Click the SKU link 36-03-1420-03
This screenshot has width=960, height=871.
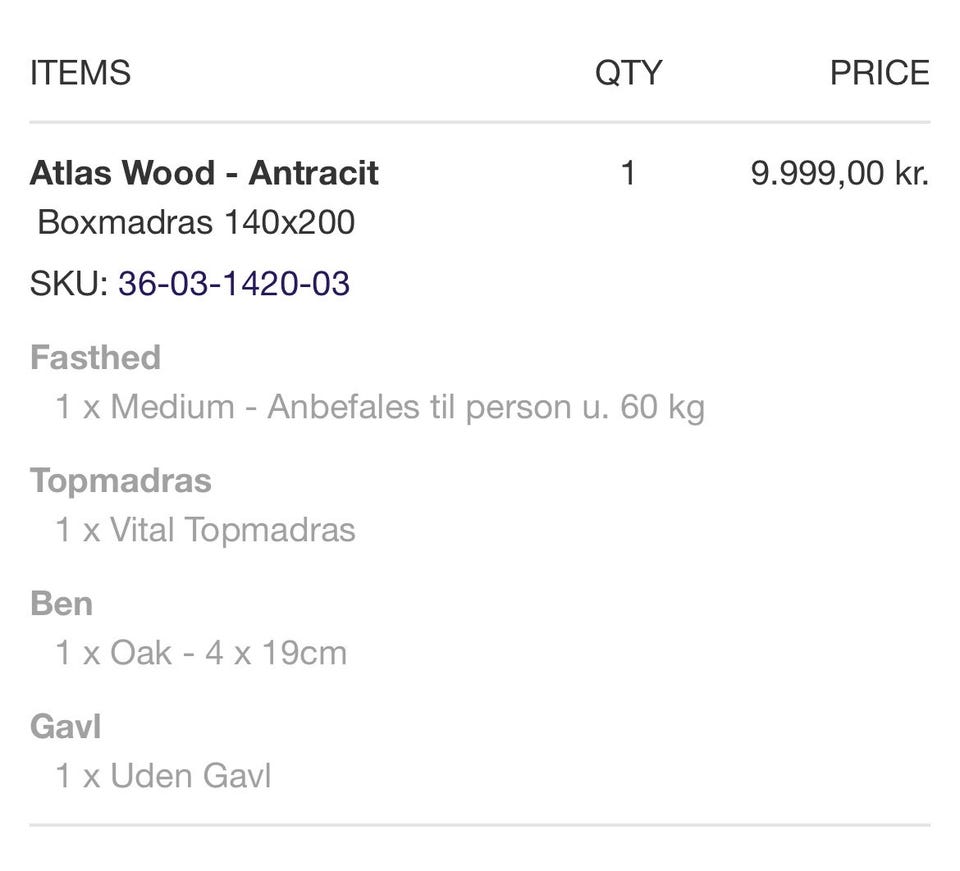(234, 284)
